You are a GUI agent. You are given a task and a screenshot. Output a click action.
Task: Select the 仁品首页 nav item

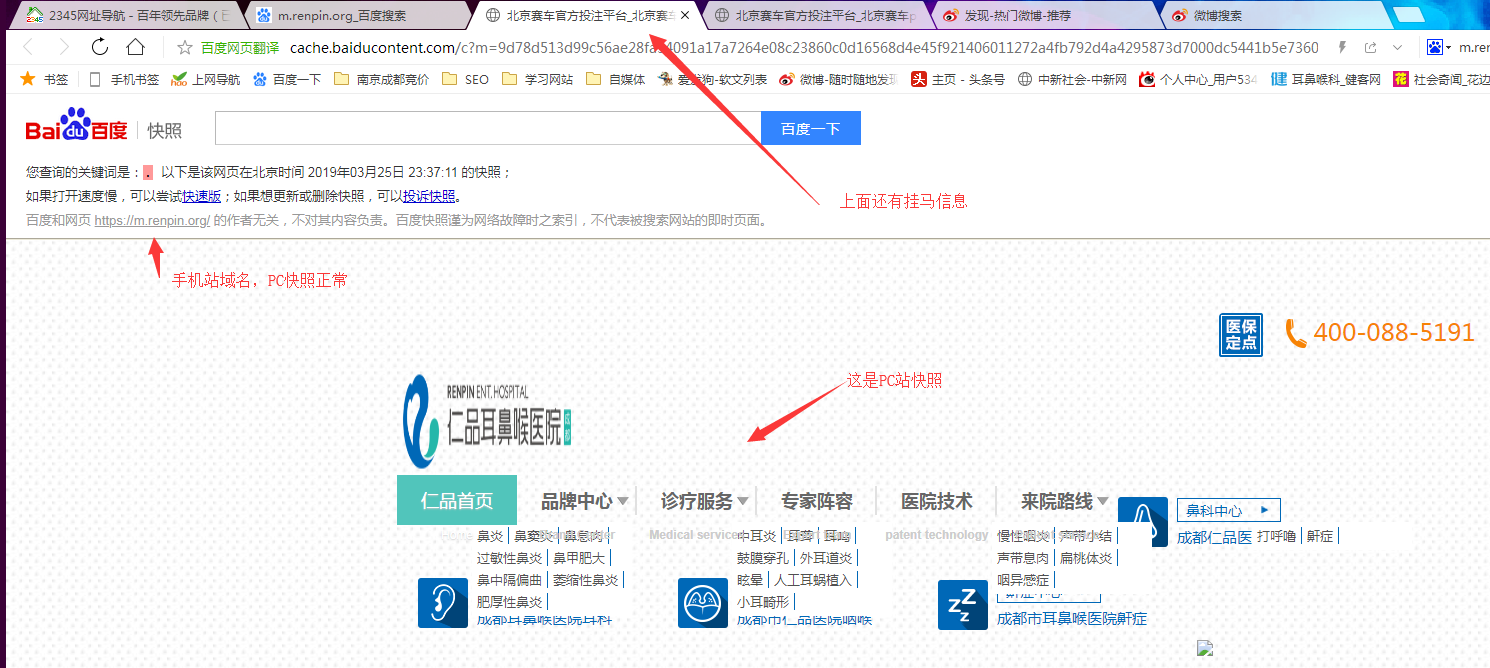(x=457, y=500)
